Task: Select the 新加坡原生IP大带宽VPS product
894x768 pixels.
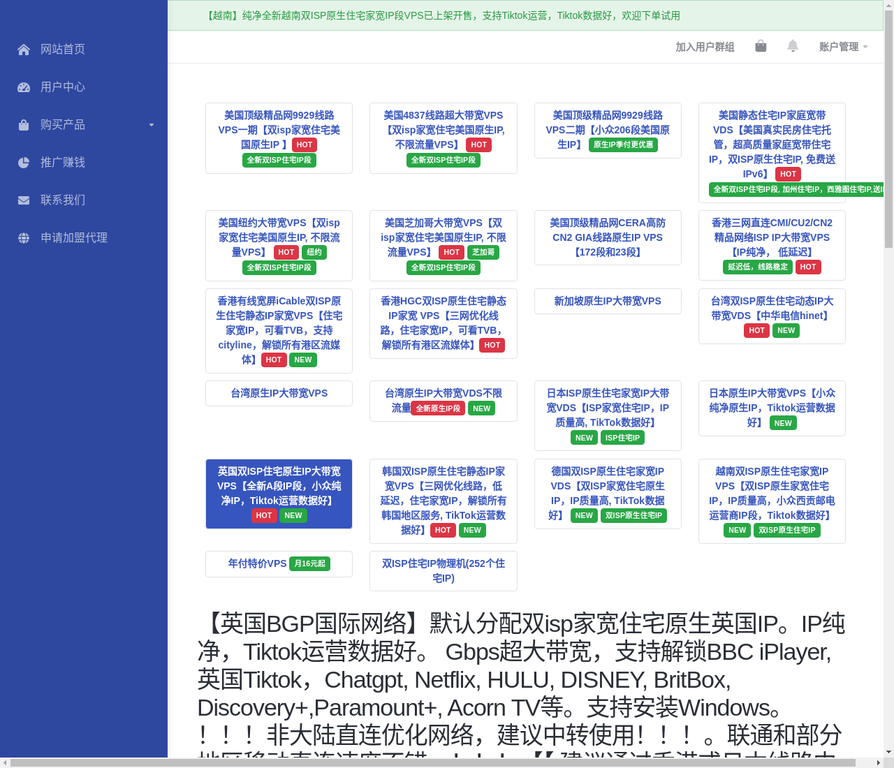Action: pyautogui.click(x=607, y=301)
